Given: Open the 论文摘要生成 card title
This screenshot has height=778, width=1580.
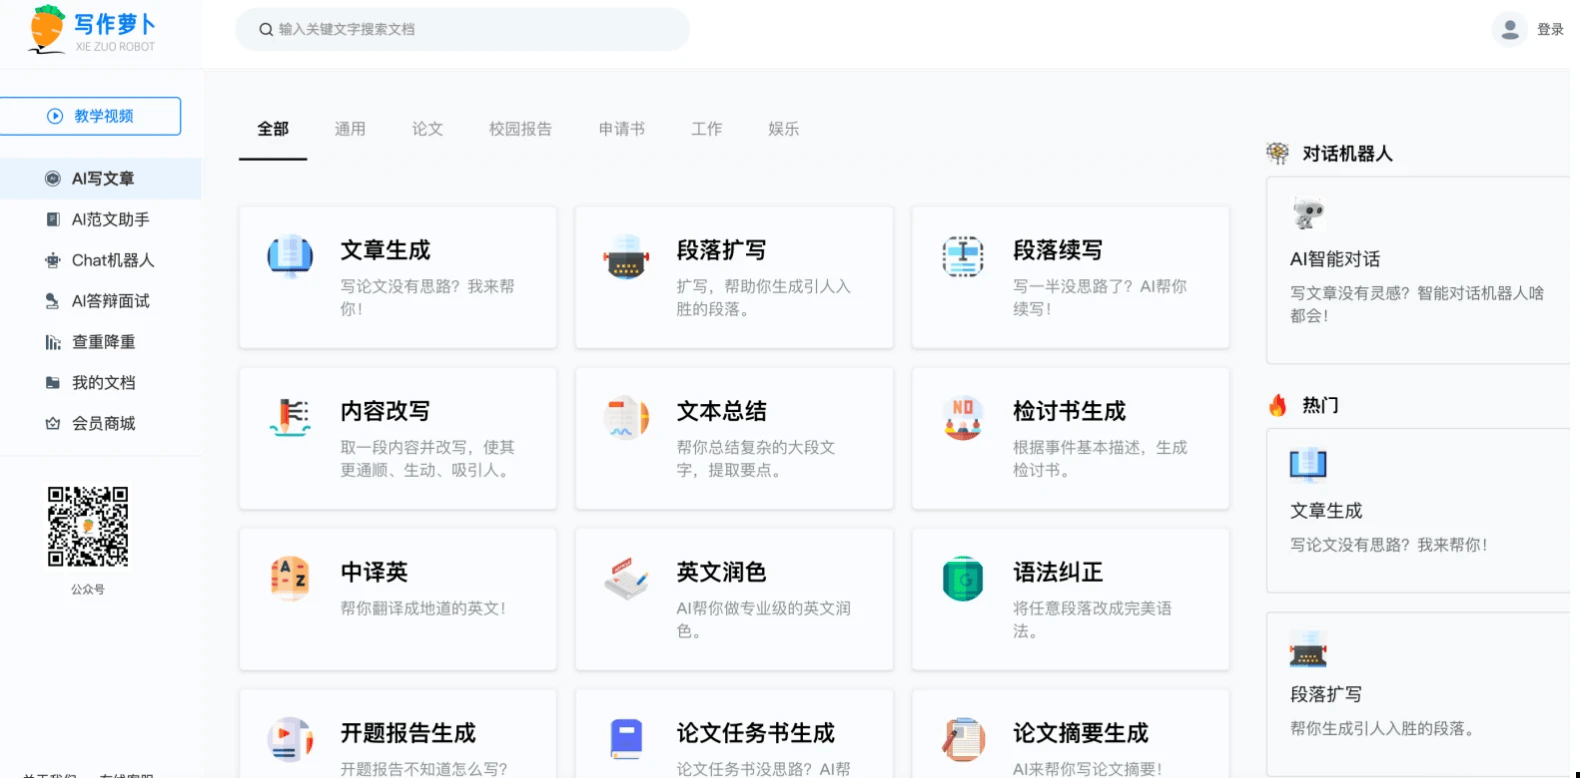Looking at the screenshot, I should 1081,733.
